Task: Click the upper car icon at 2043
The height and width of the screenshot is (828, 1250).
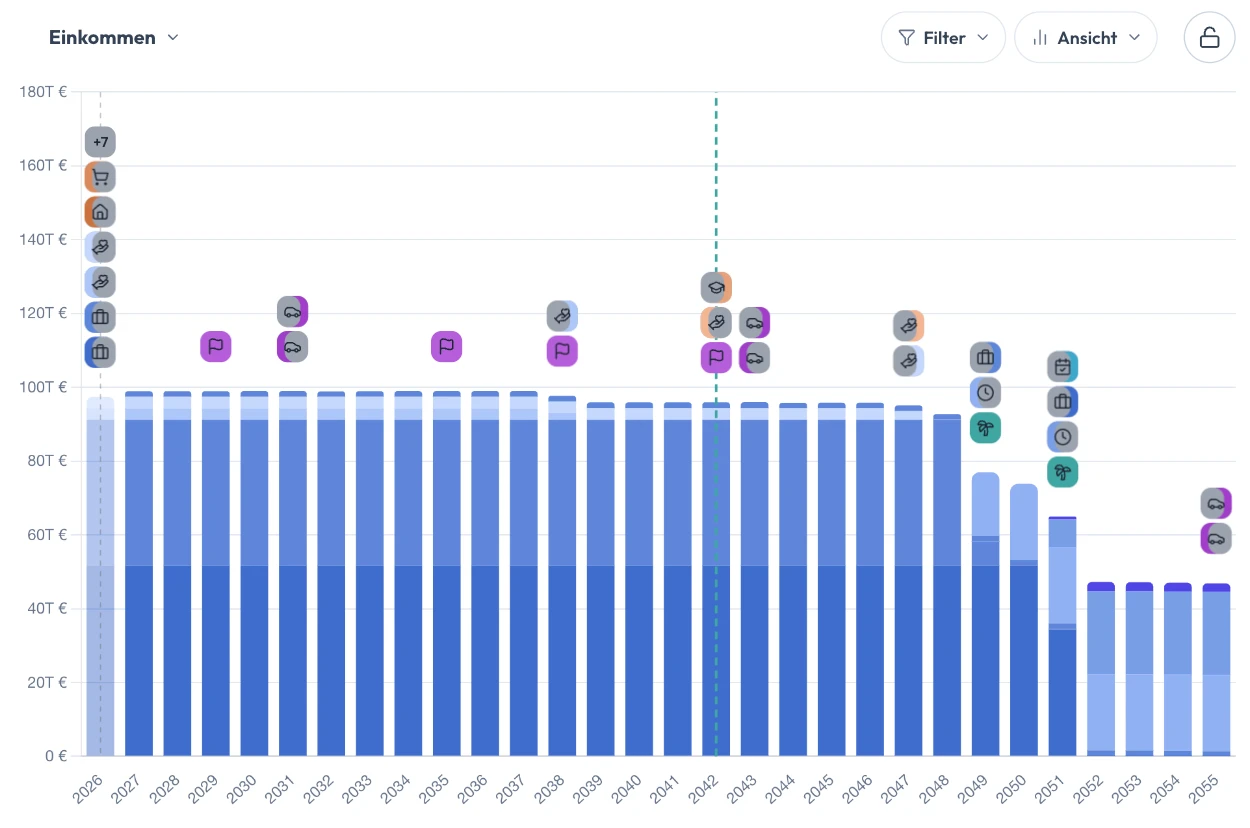Action: pyautogui.click(x=755, y=322)
